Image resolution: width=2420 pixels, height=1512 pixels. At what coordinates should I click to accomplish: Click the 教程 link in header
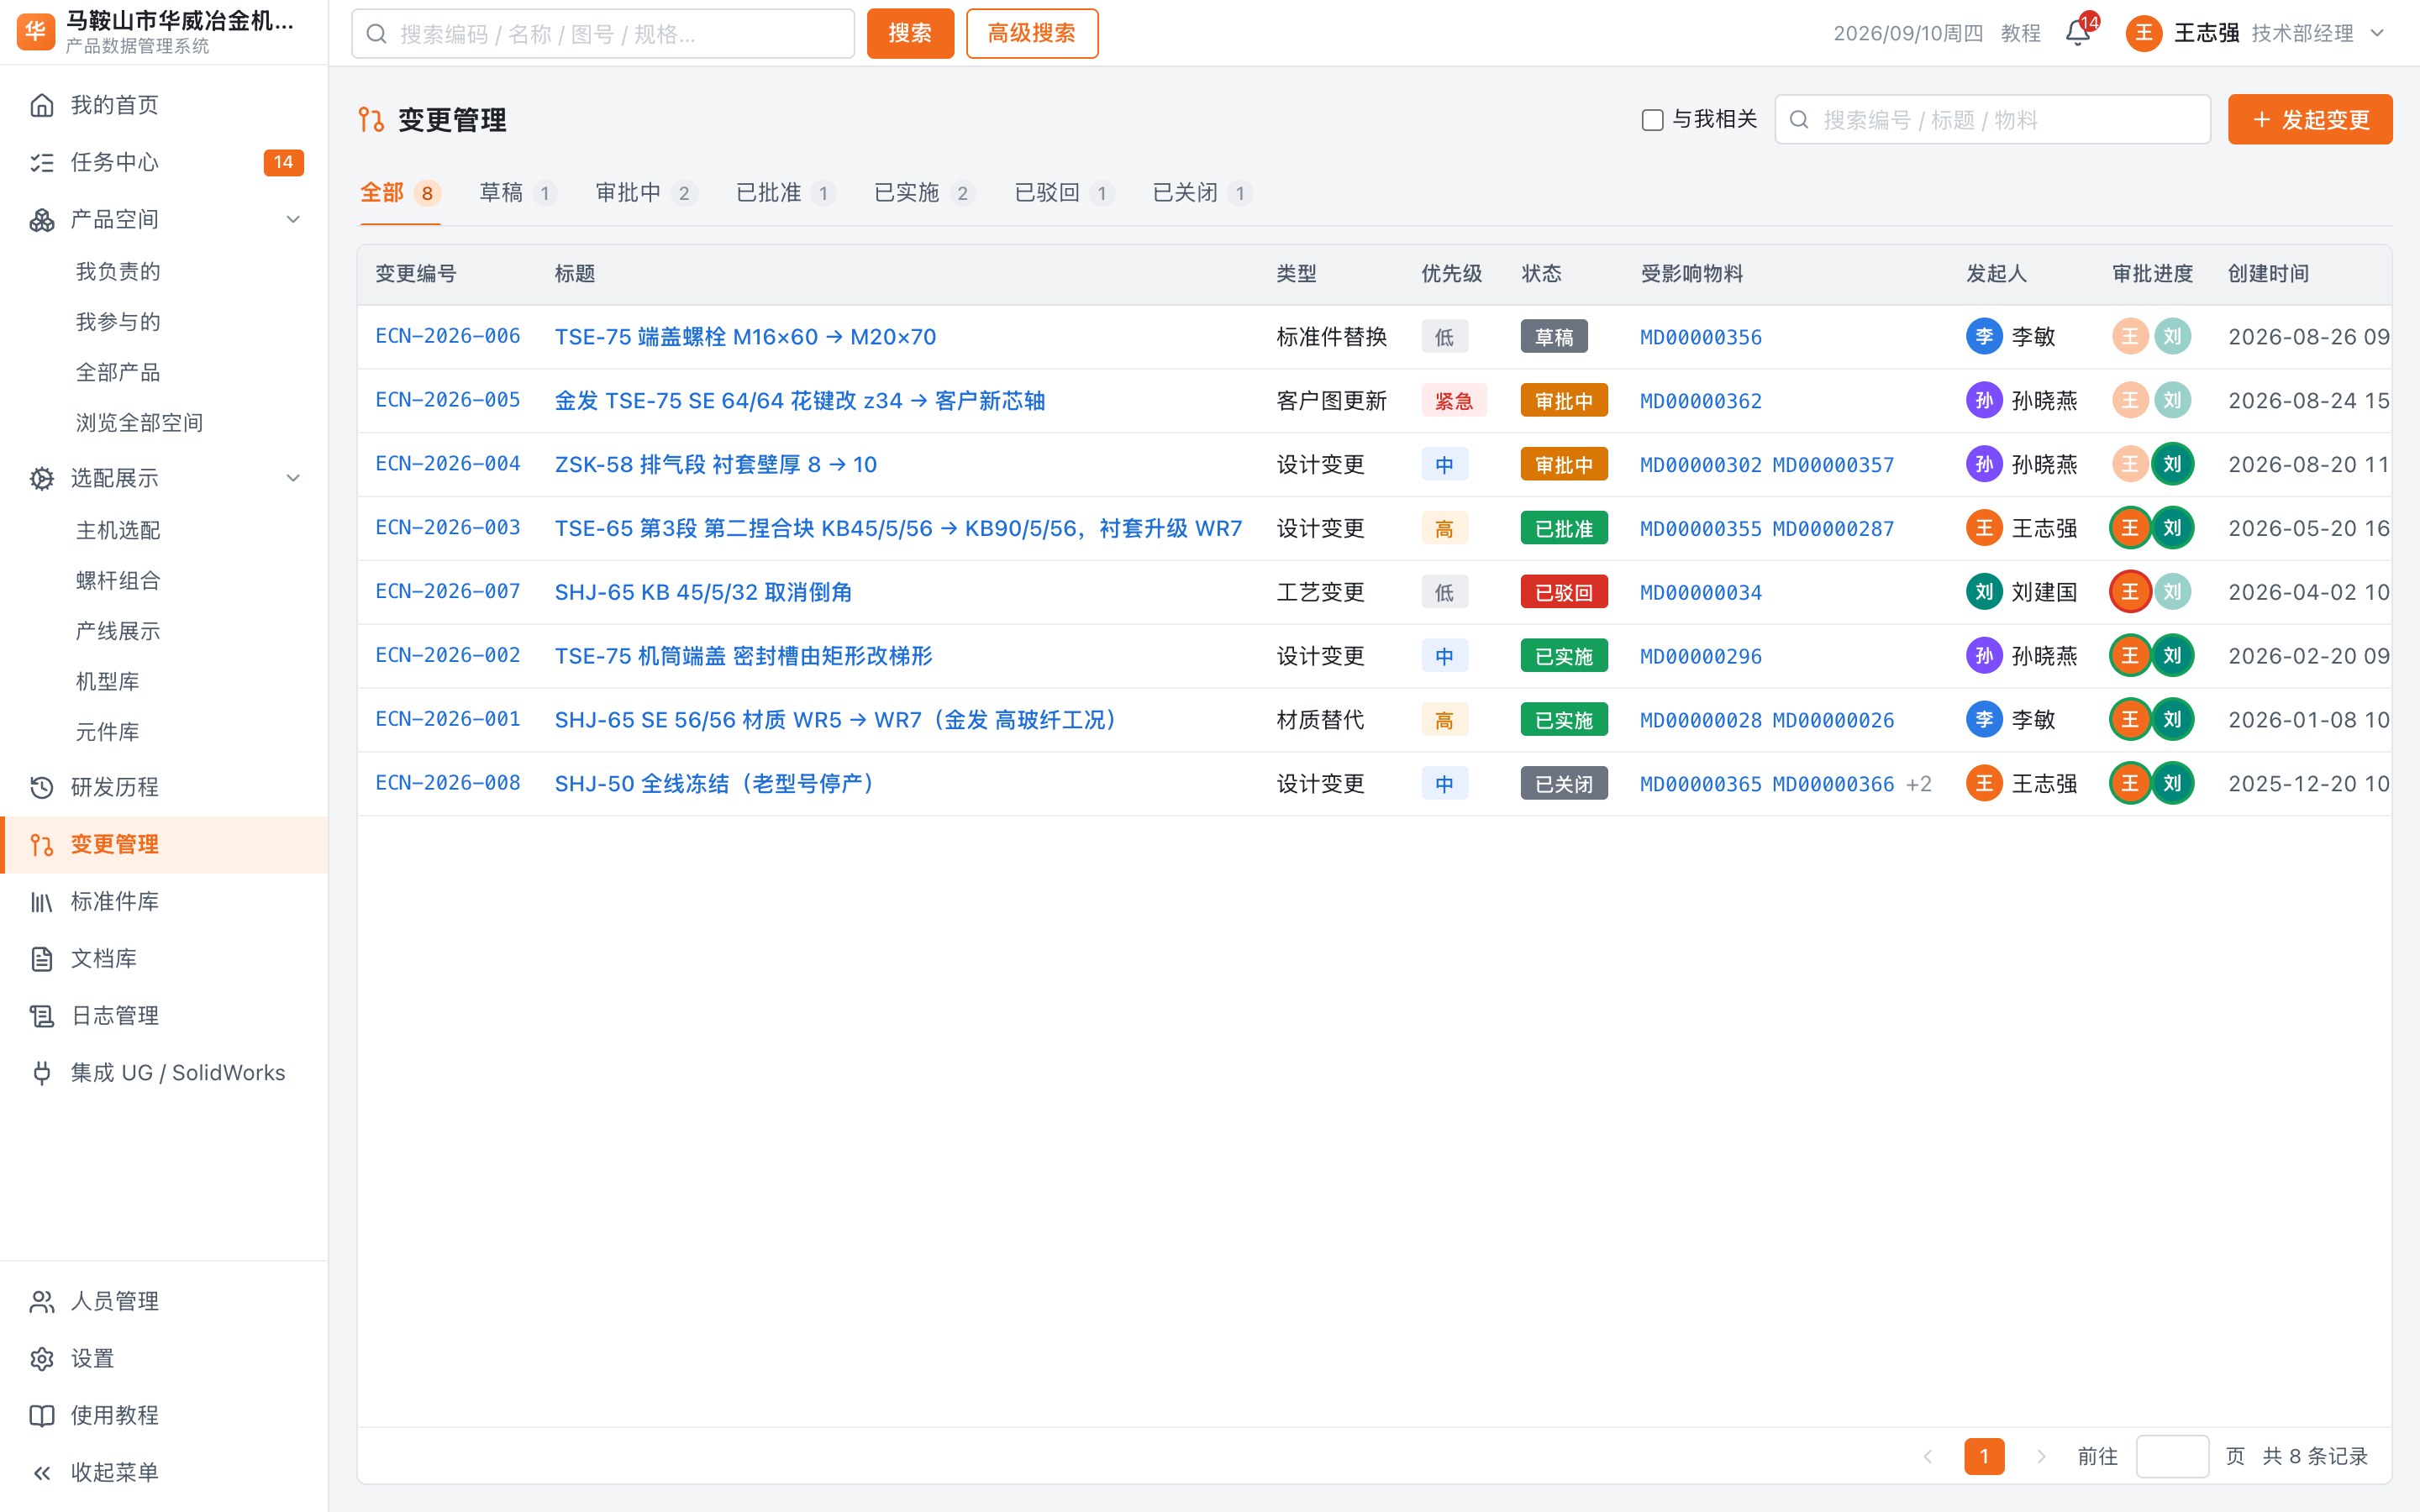click(2020, 34)
